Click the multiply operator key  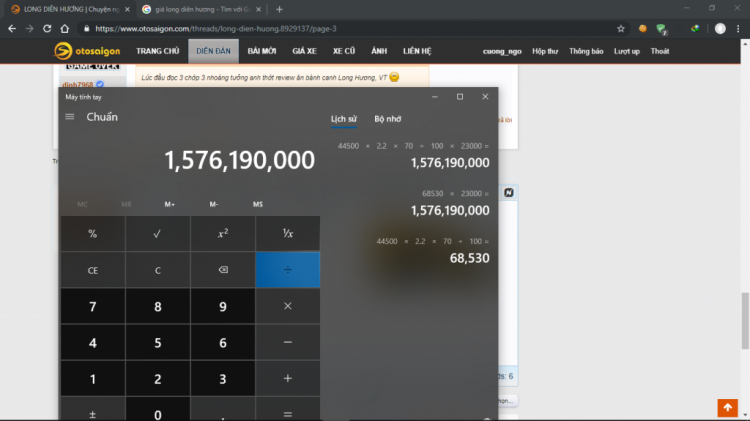288,306
